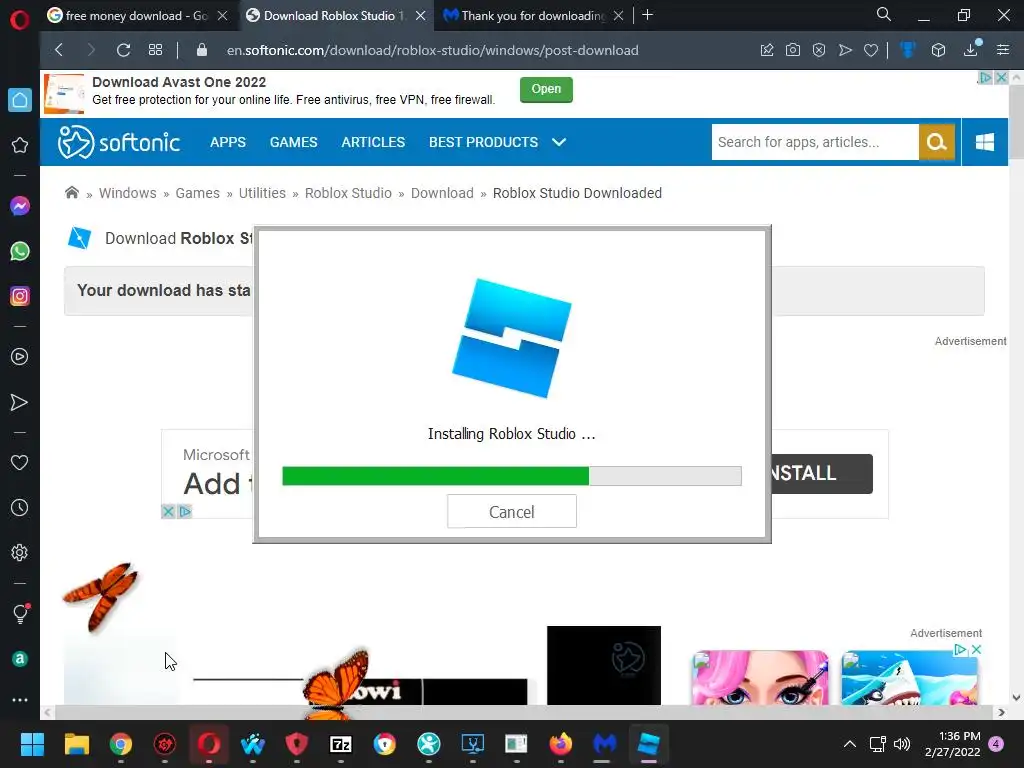Add page to bookmarks heart icon
The height and width of the screenshot is (768, 1024).
point(871,50)
